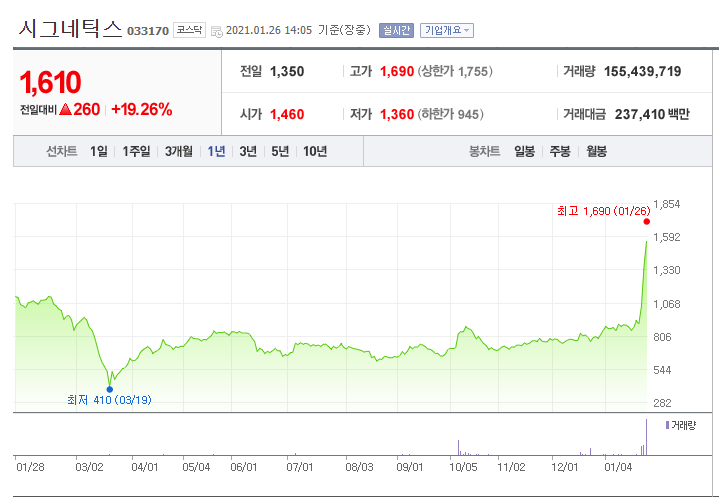Select the 1일 line chart period
Screen dimensions: 719x497
[x=99, y=151]
